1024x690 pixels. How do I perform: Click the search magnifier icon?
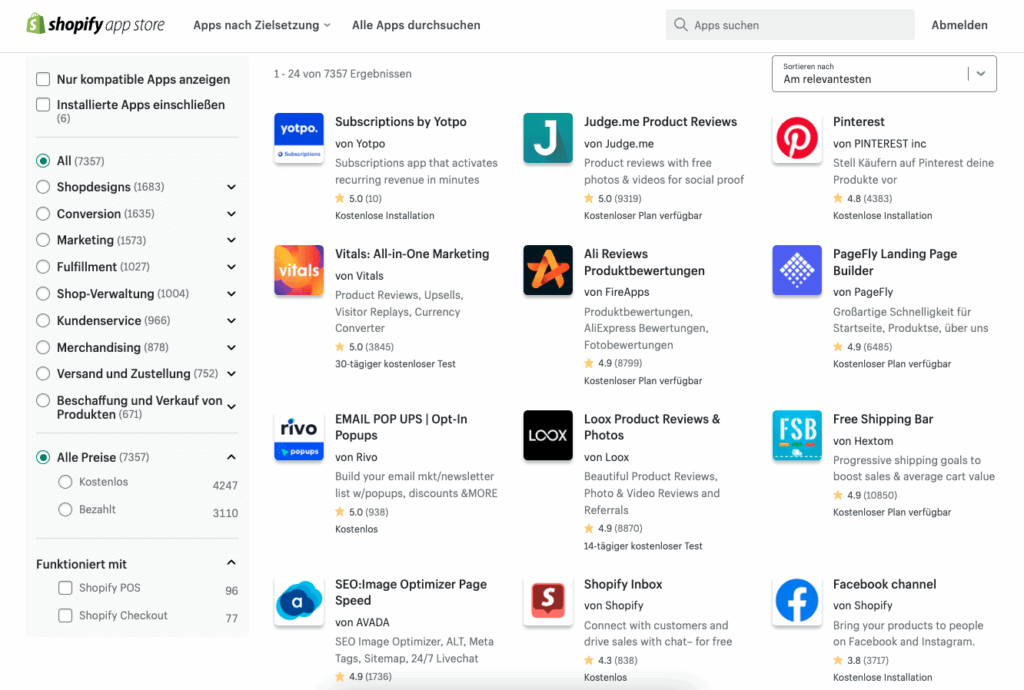click(680, 25)
